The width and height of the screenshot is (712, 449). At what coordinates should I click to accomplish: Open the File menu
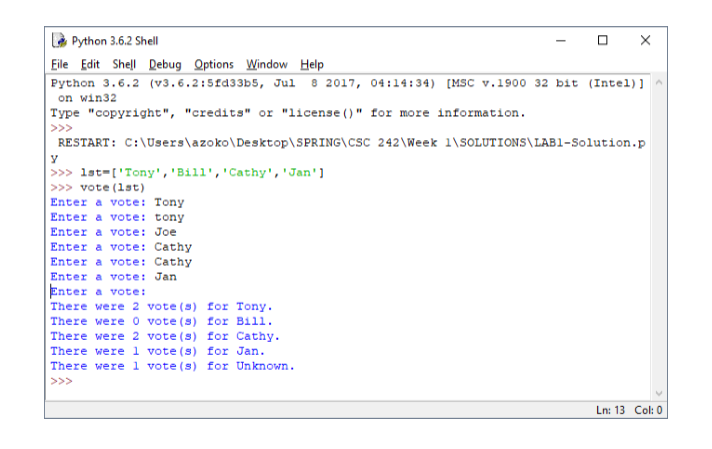[59, 64]
